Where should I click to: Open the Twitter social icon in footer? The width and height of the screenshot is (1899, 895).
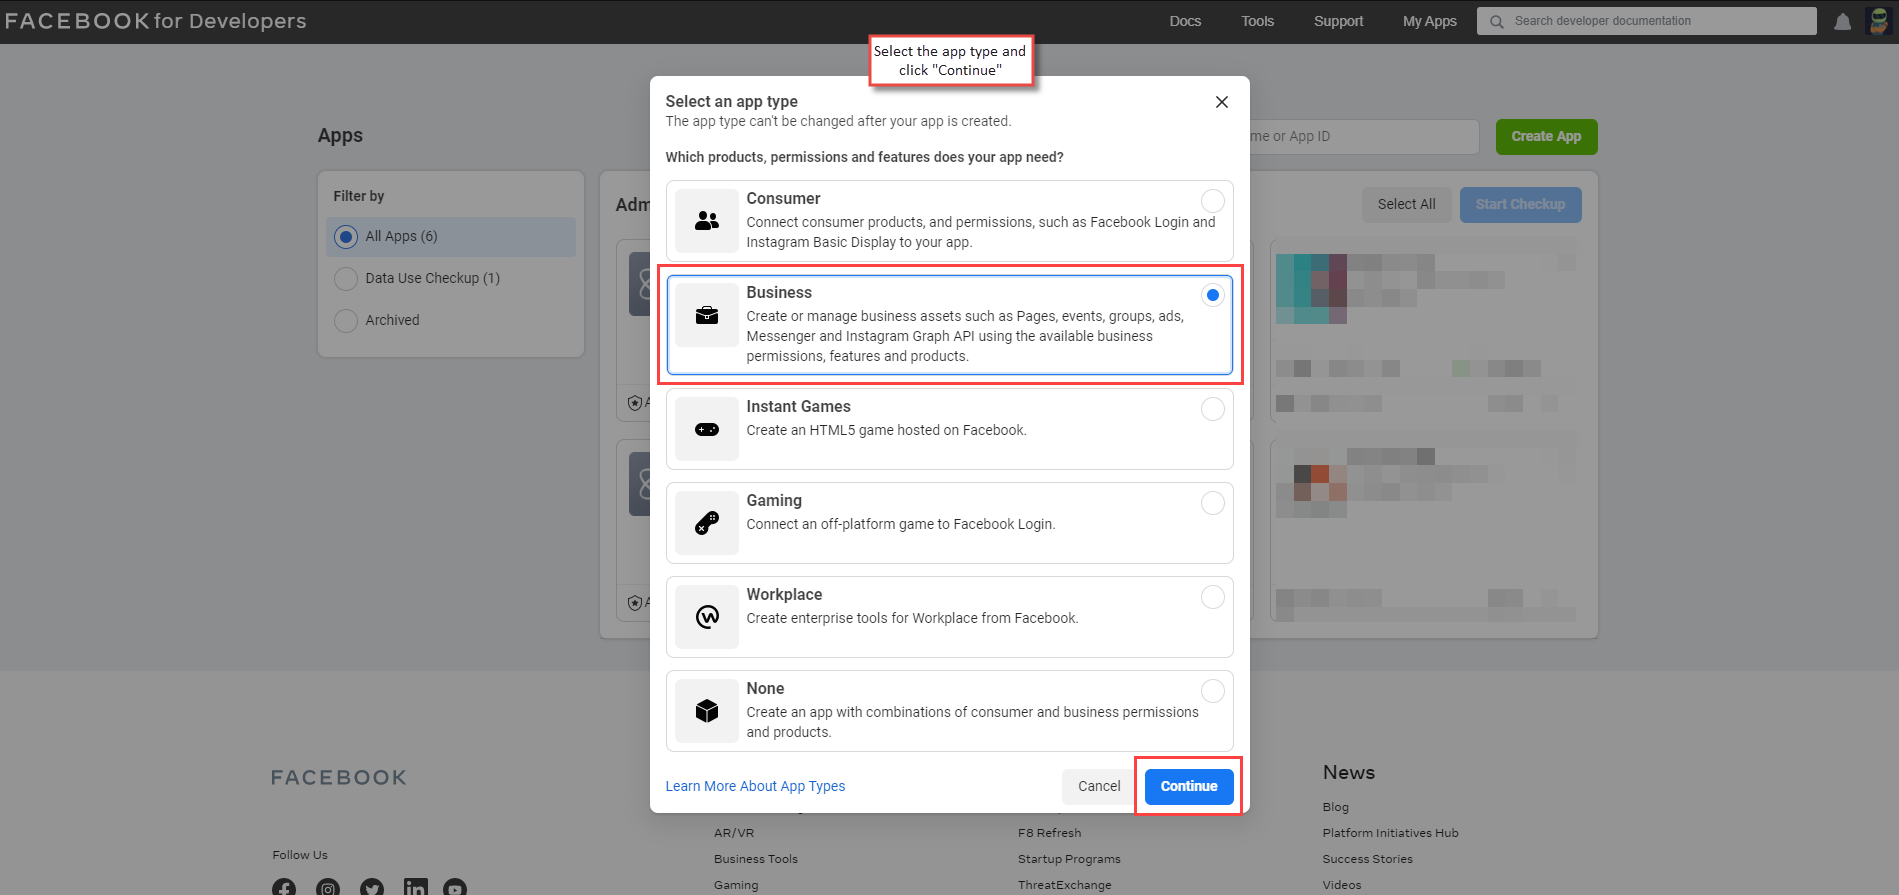372,888
